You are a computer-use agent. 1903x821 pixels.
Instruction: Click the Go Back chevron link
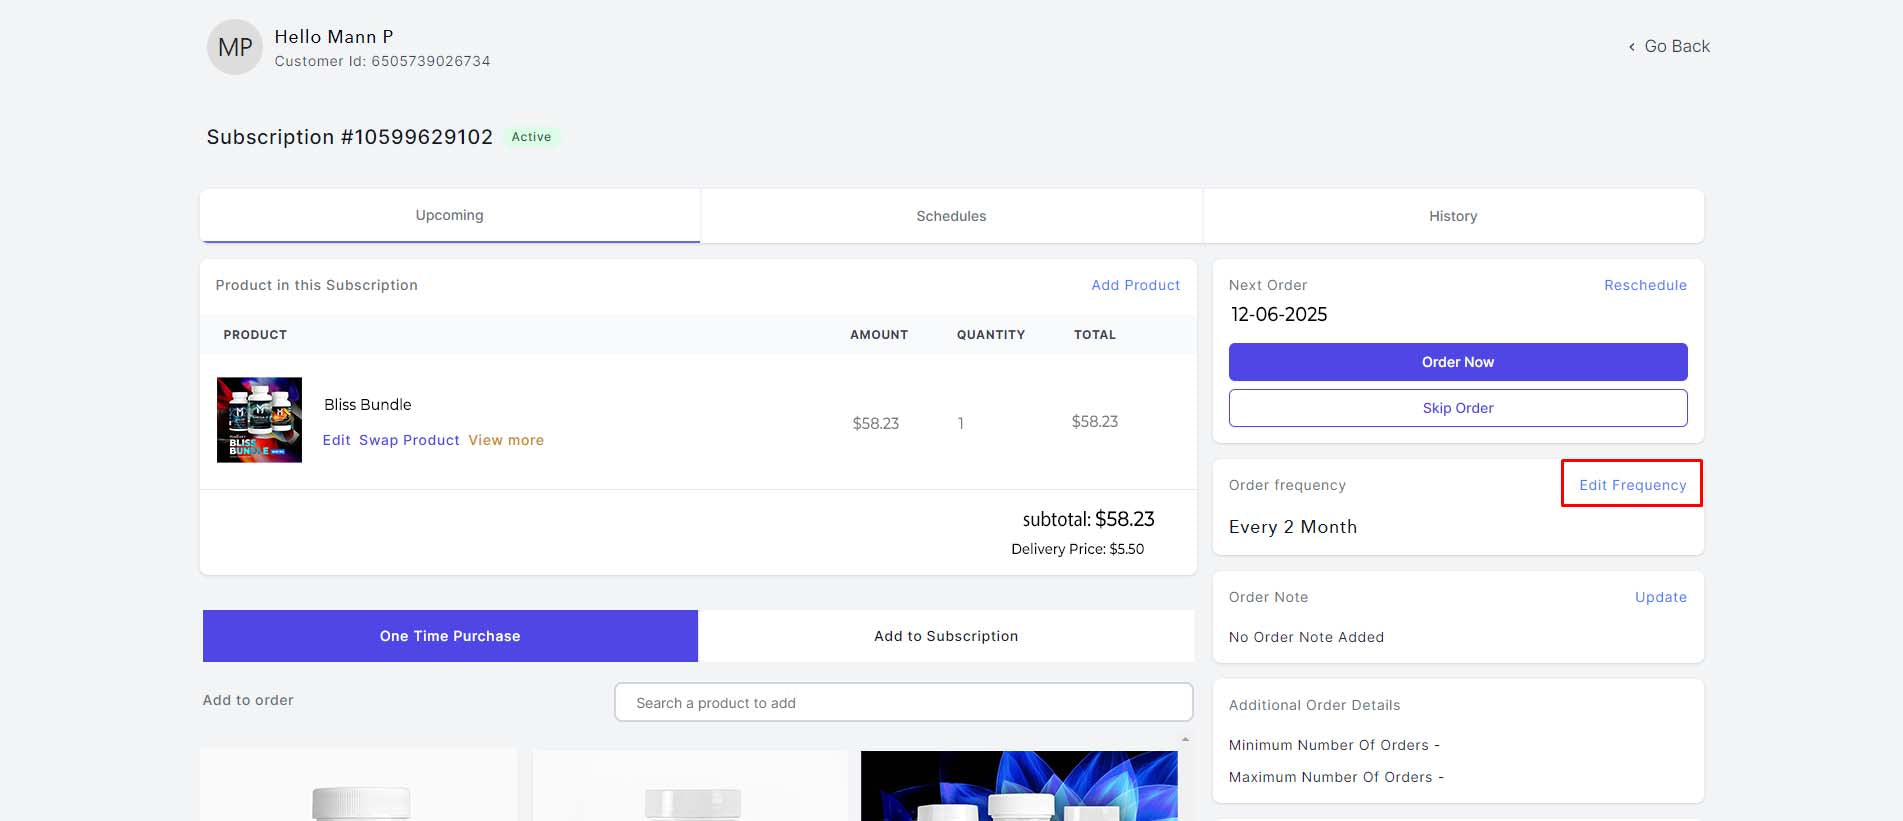pyautogui.click(x=1668, y=46)
